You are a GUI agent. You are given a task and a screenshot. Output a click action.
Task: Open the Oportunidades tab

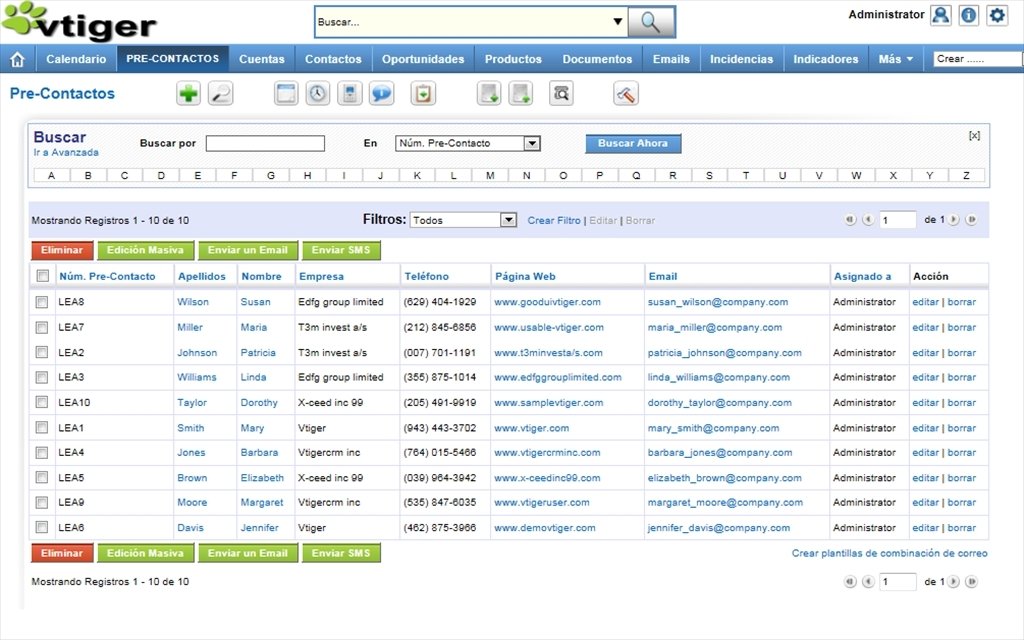tap(423, 59)
